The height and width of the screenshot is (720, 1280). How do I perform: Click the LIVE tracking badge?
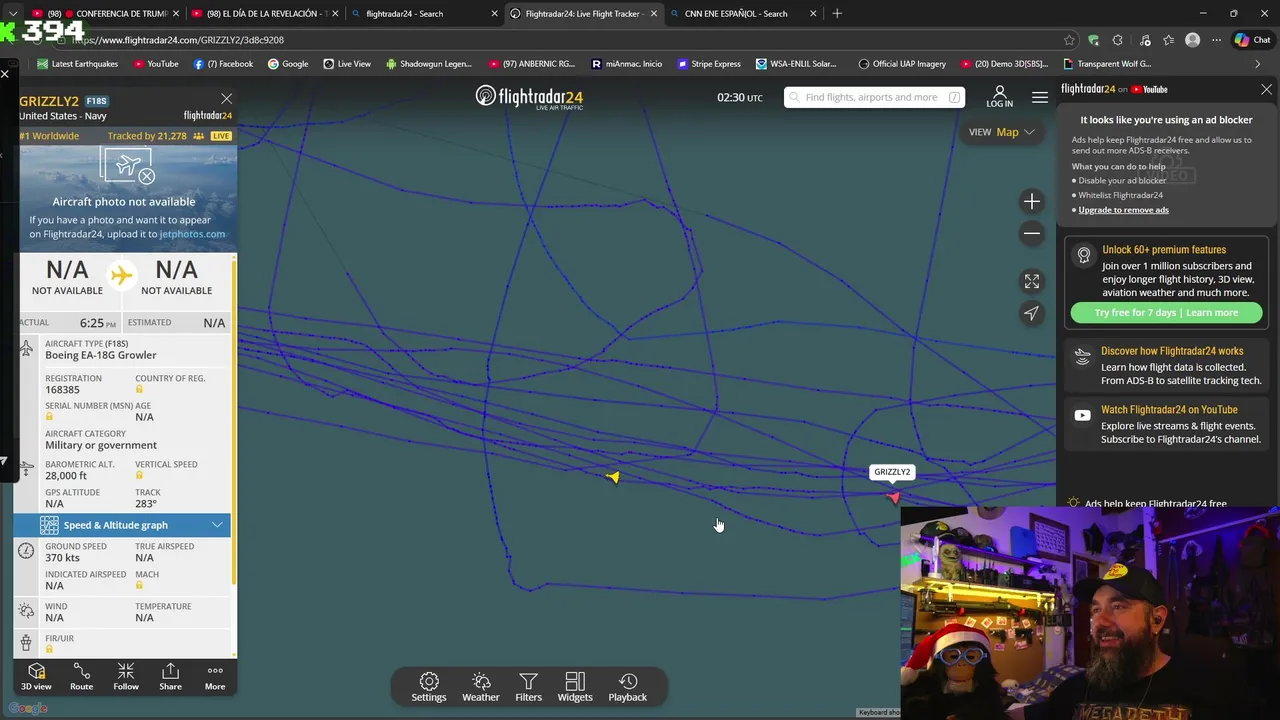coord(221,136)
